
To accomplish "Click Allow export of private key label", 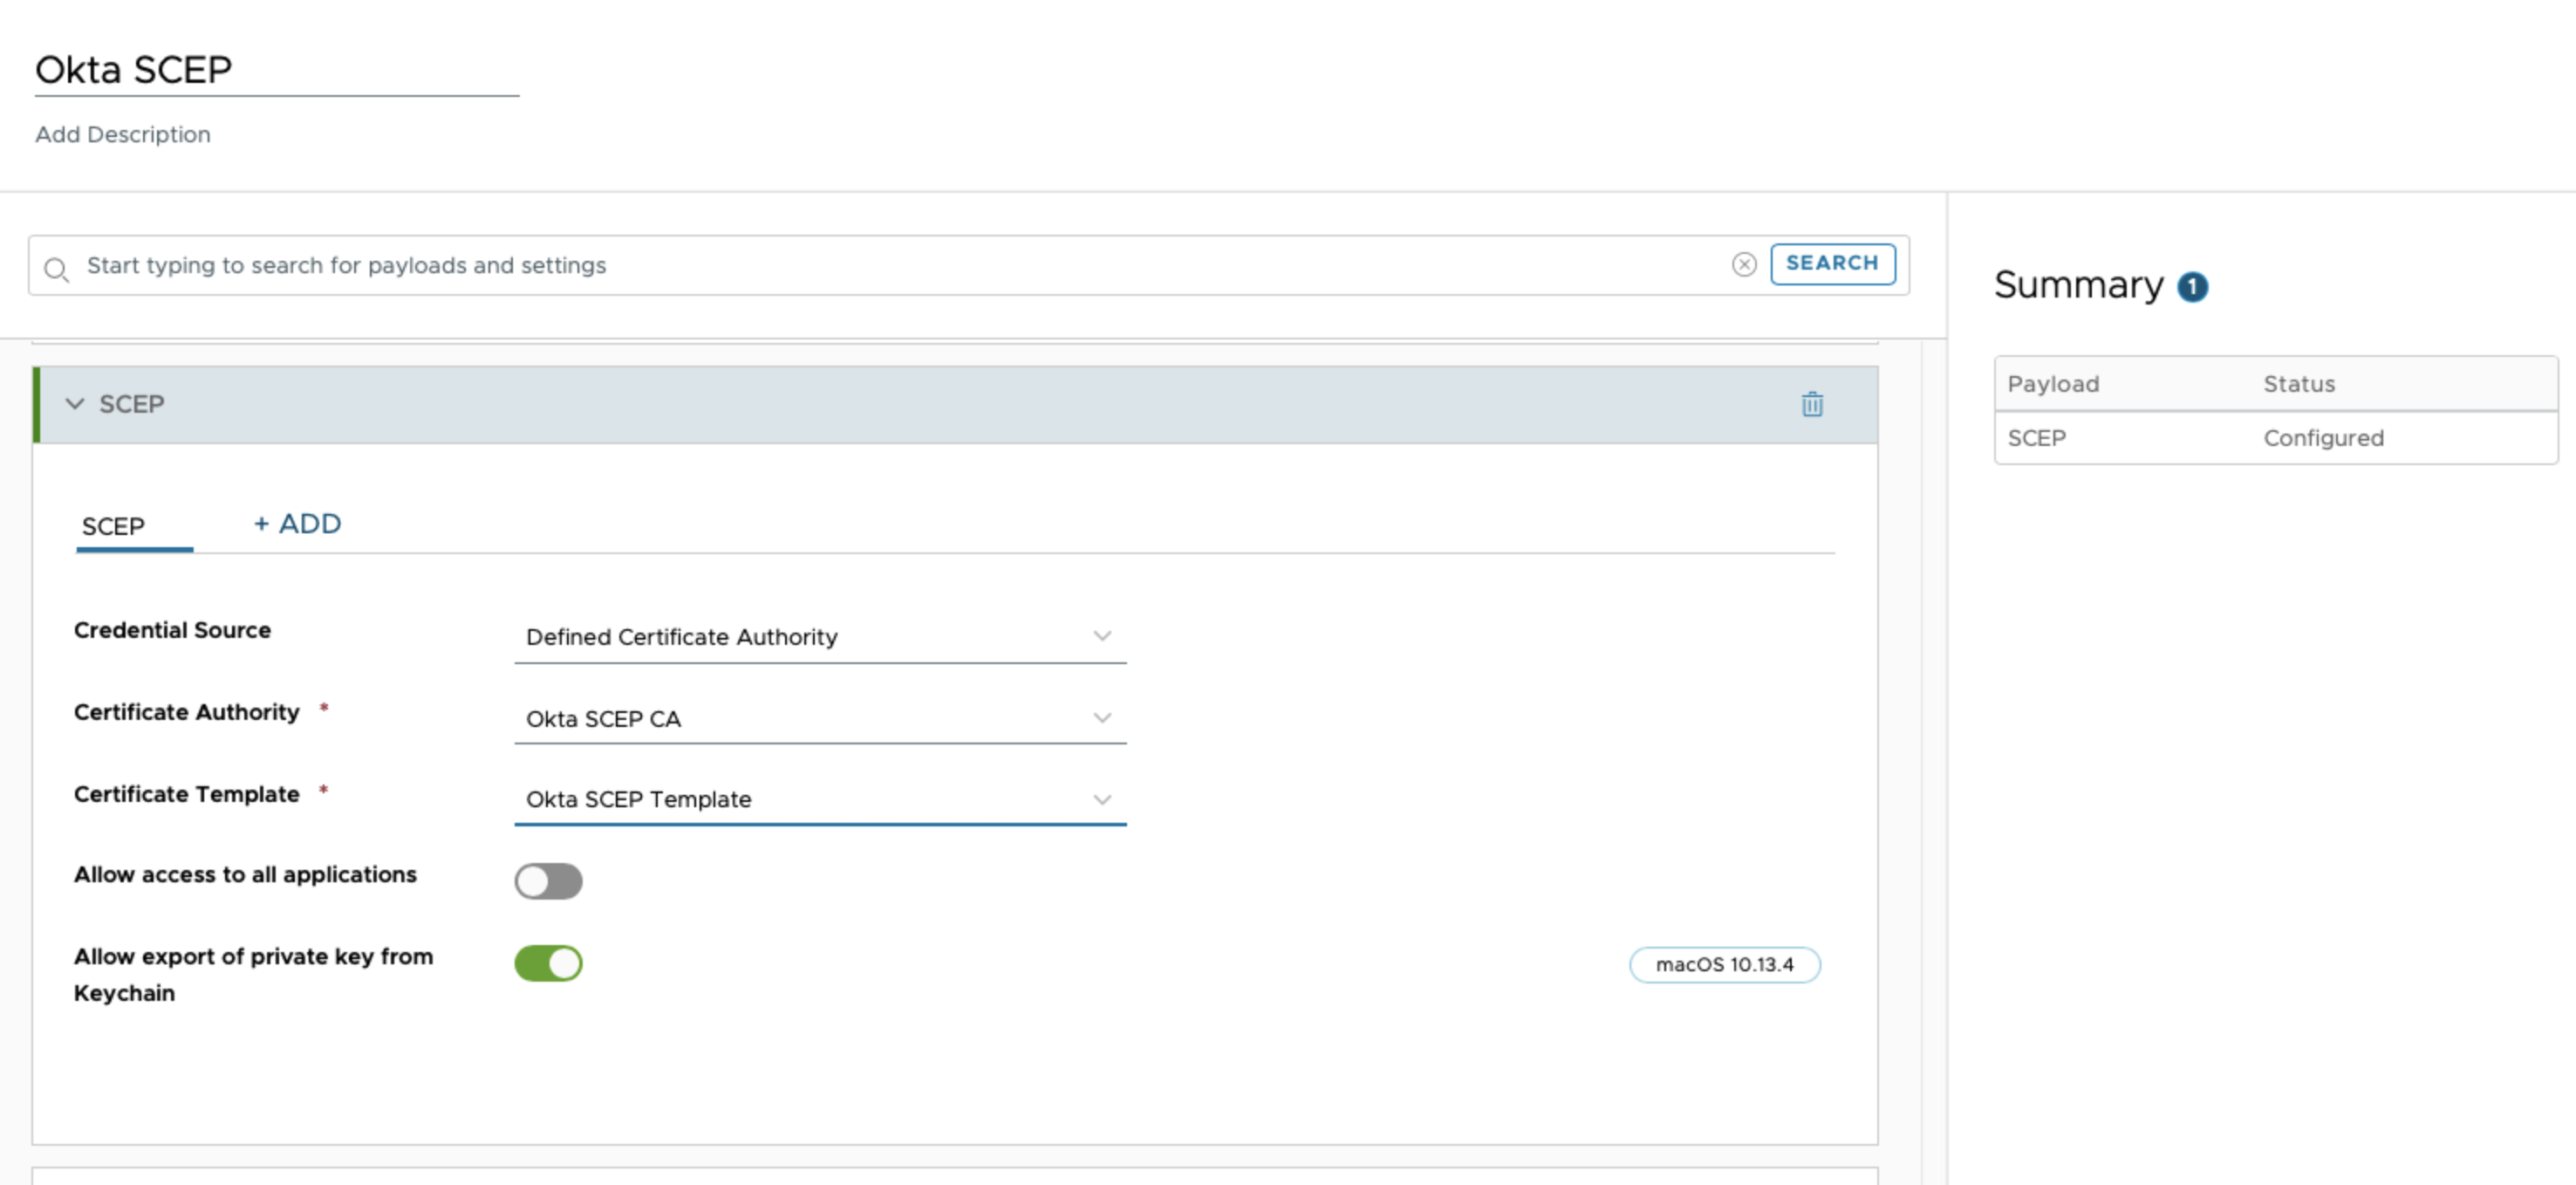I will pos(253,975).
